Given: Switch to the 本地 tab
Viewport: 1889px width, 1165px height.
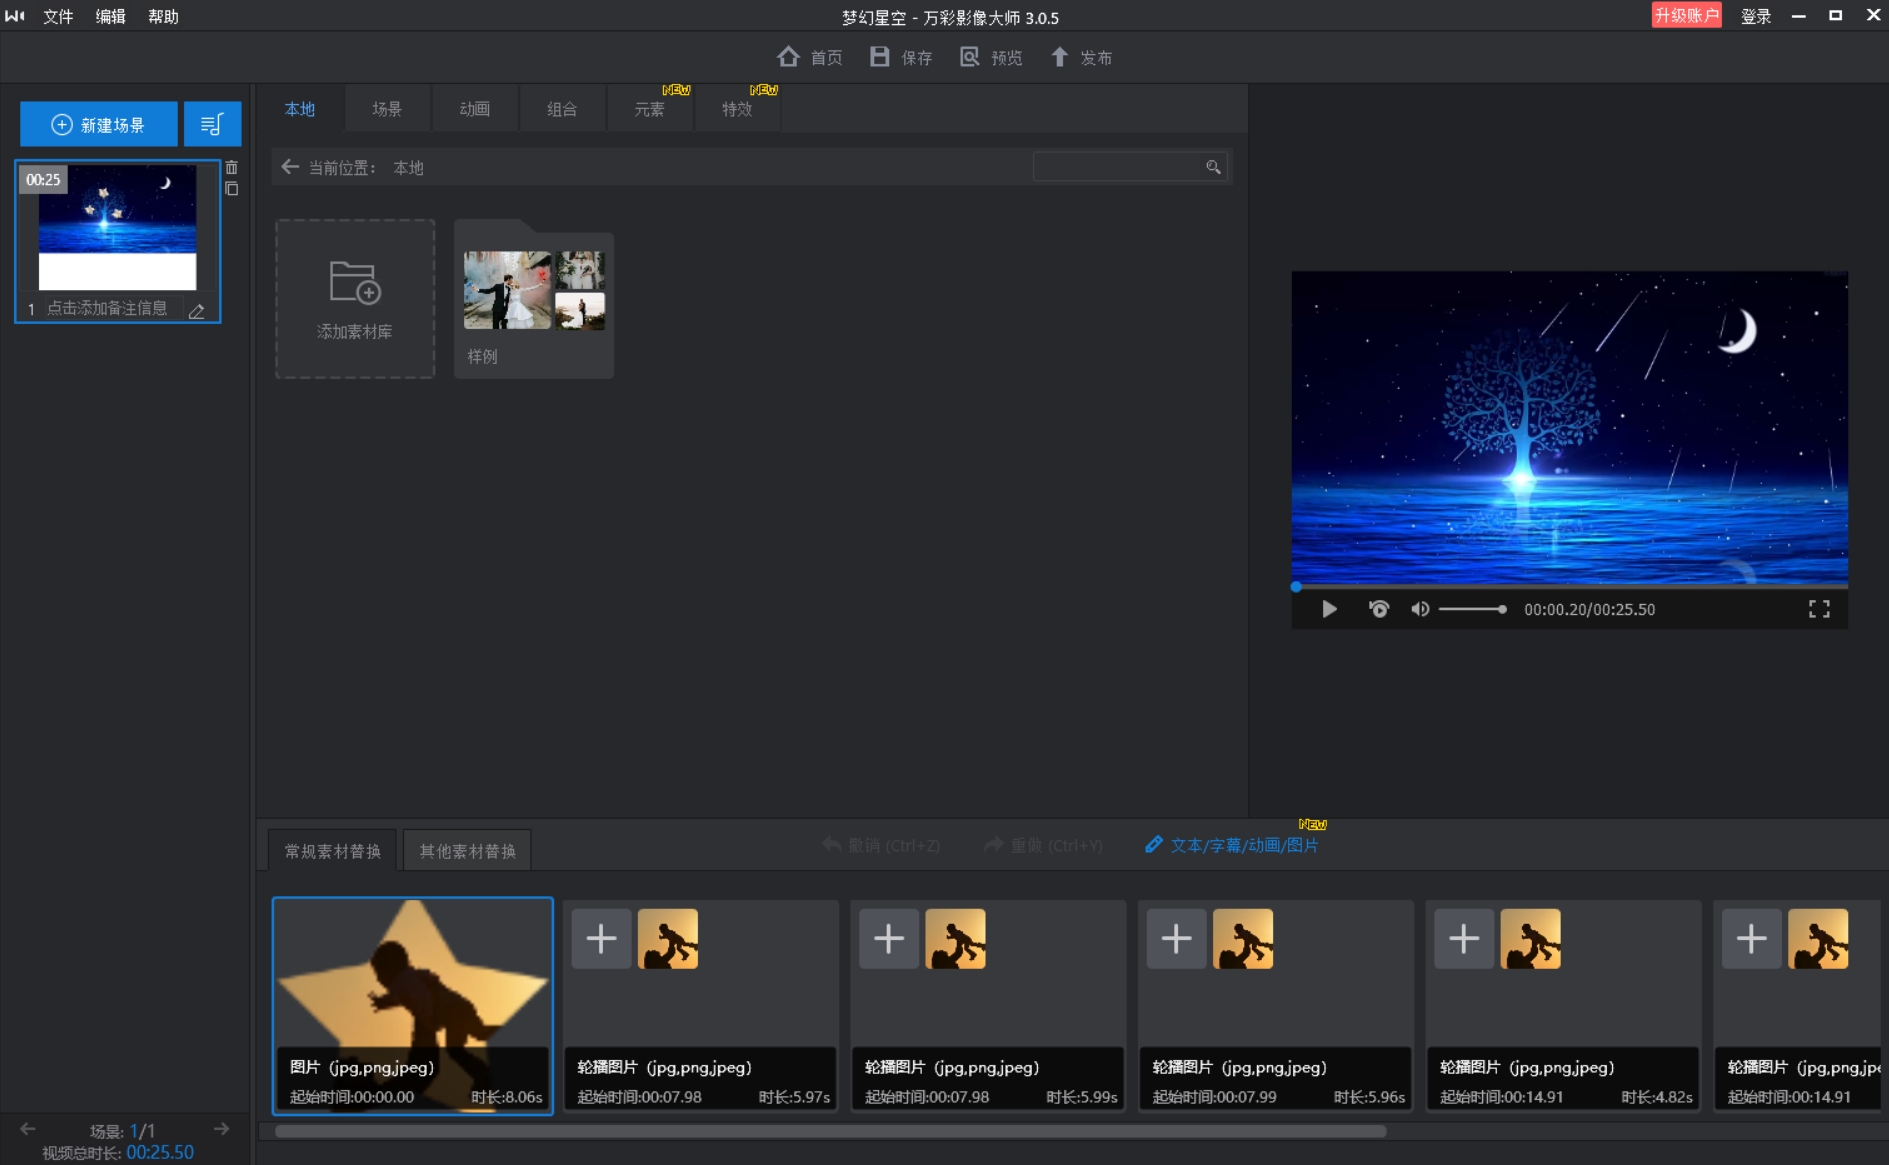Looking at the screenshot, I should point(300,109).
